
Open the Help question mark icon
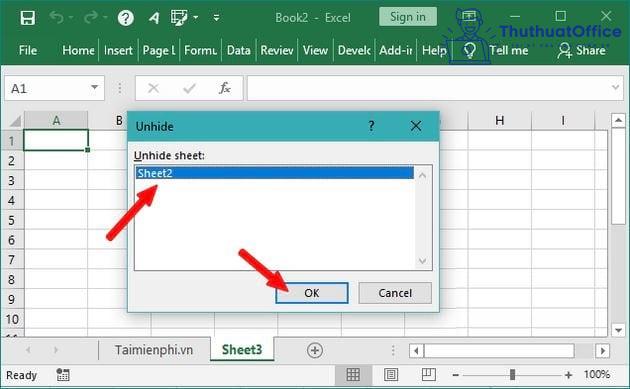126,18
